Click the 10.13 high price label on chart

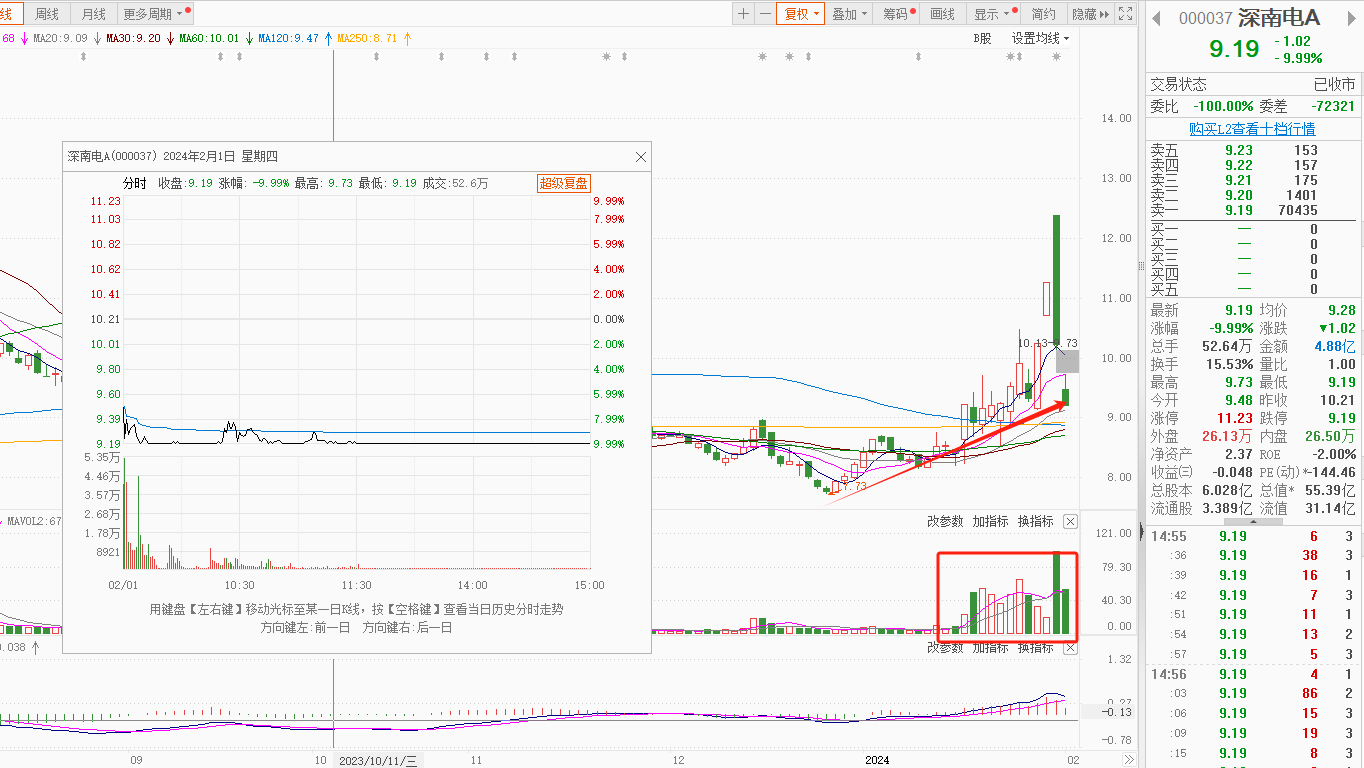[x=1032, y=343]
